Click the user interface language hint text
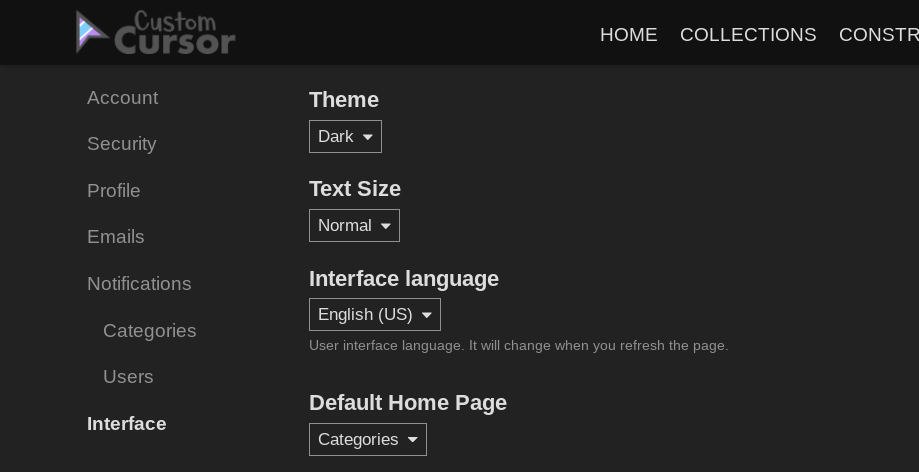The image size is (919, 472). click(518, 346)
